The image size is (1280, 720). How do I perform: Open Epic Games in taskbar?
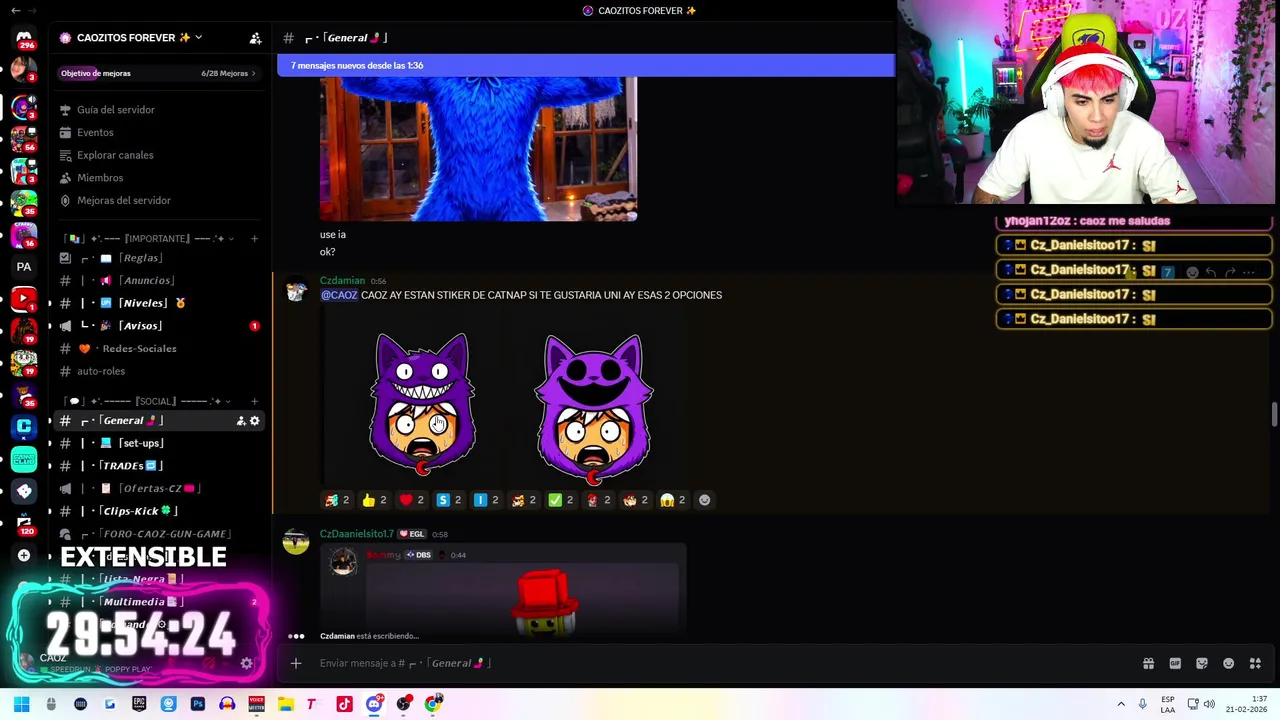tap(139, 704)
